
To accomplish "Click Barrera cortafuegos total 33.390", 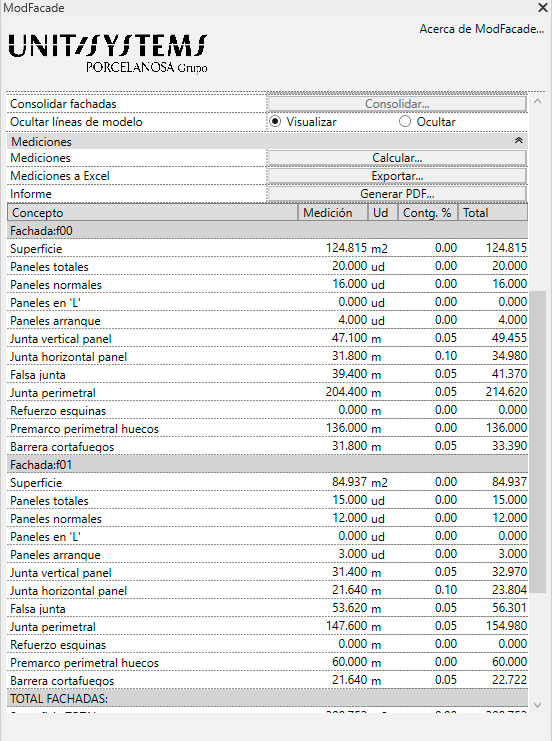I will (509, 446).
